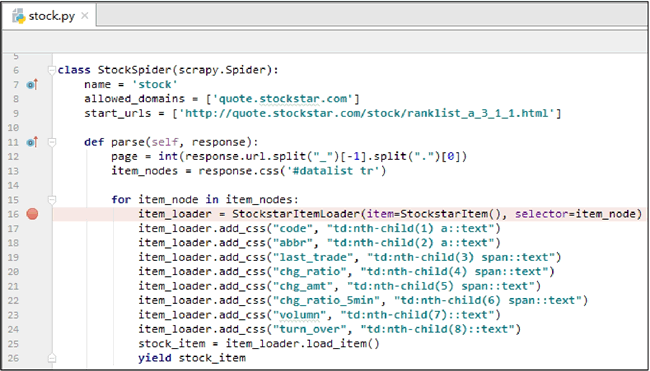Click override marker icon beside line 7
The height and width of the screenshot is (371, 650).
click(32, 85)
